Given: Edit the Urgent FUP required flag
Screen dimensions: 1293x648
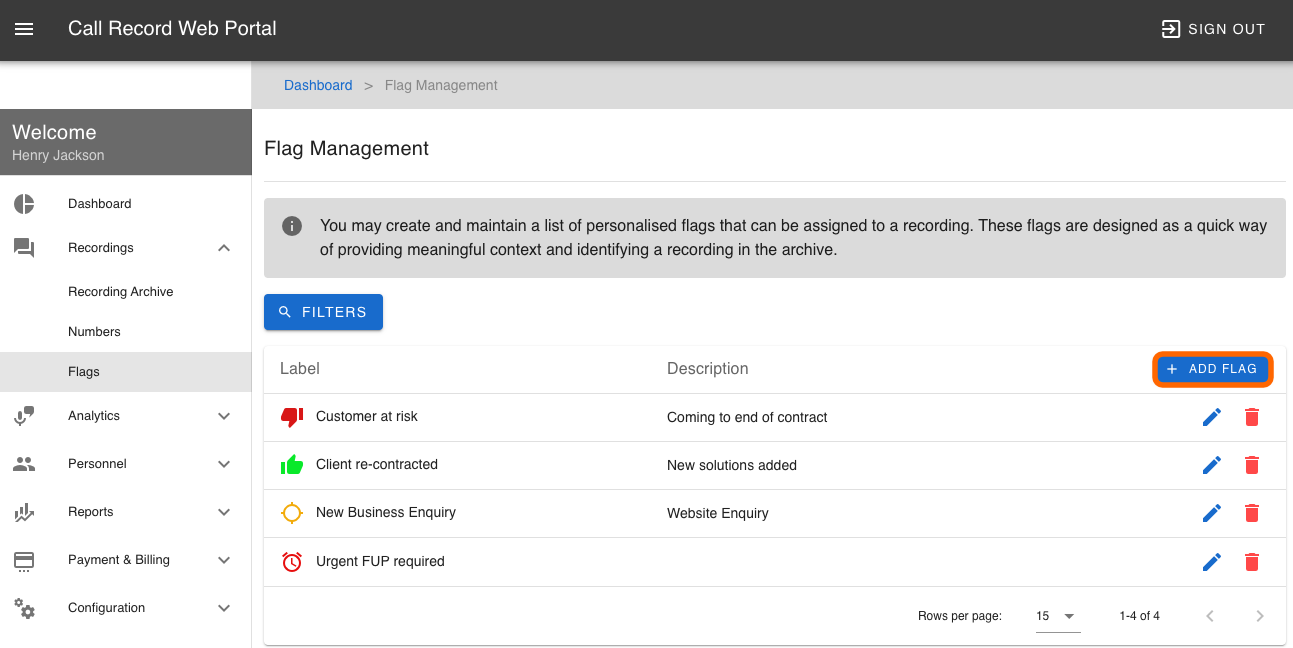Looking at the screenshot, I should 1212,561.
